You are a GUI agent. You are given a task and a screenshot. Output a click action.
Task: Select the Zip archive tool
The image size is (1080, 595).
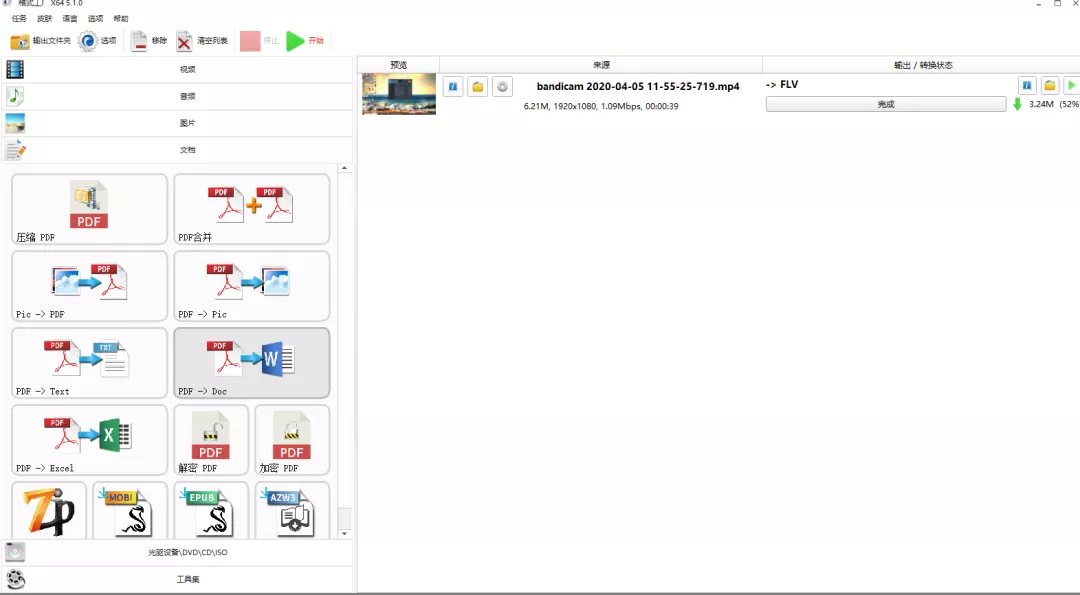pyautogui.click(x=49, y=510)
